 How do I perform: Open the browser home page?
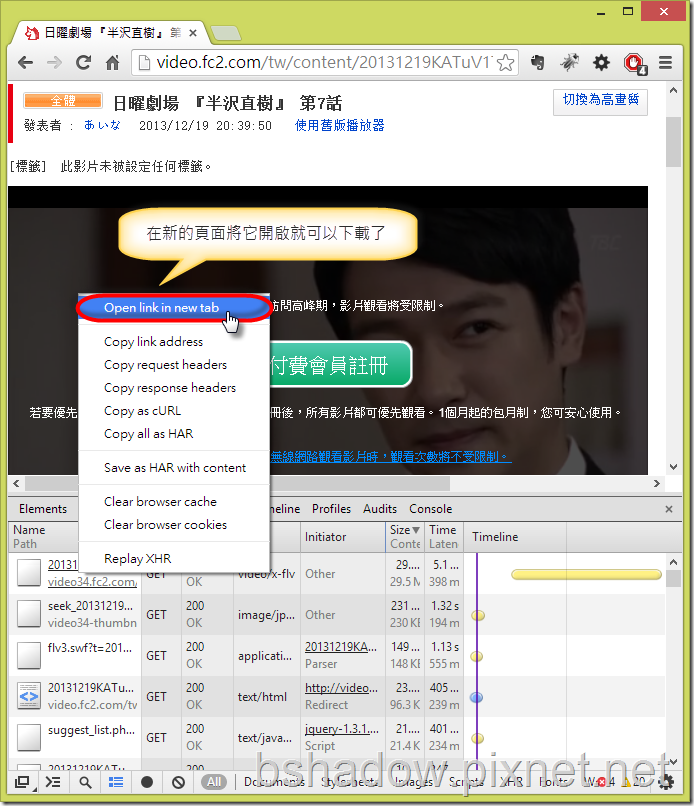click(113, 63)
